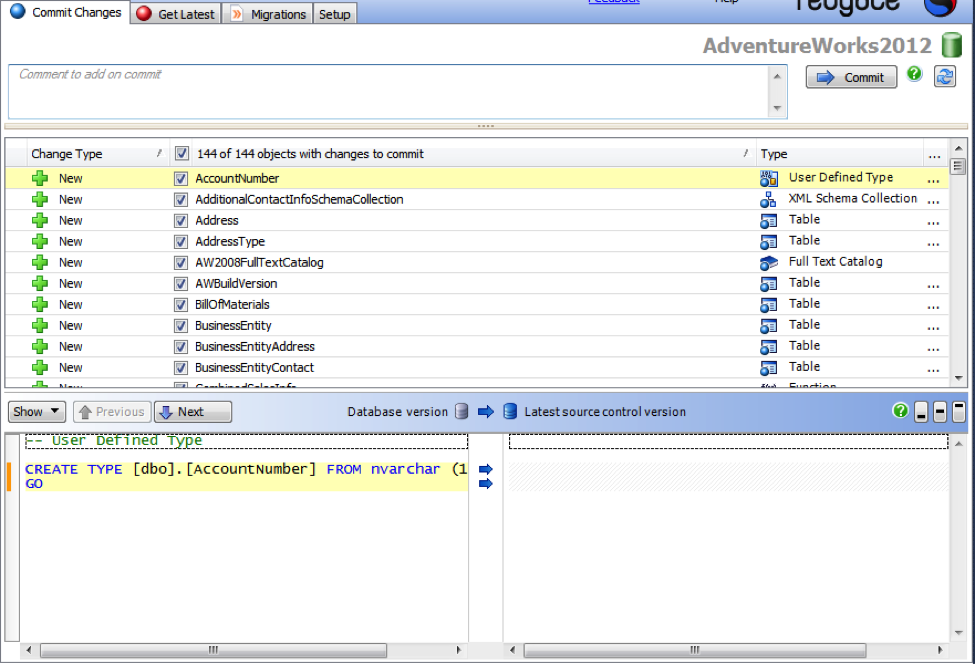Screen dimensions: 975x664
Task: Choose the middle split layout icon in comparison bar
Action: [x=940, y=412]
